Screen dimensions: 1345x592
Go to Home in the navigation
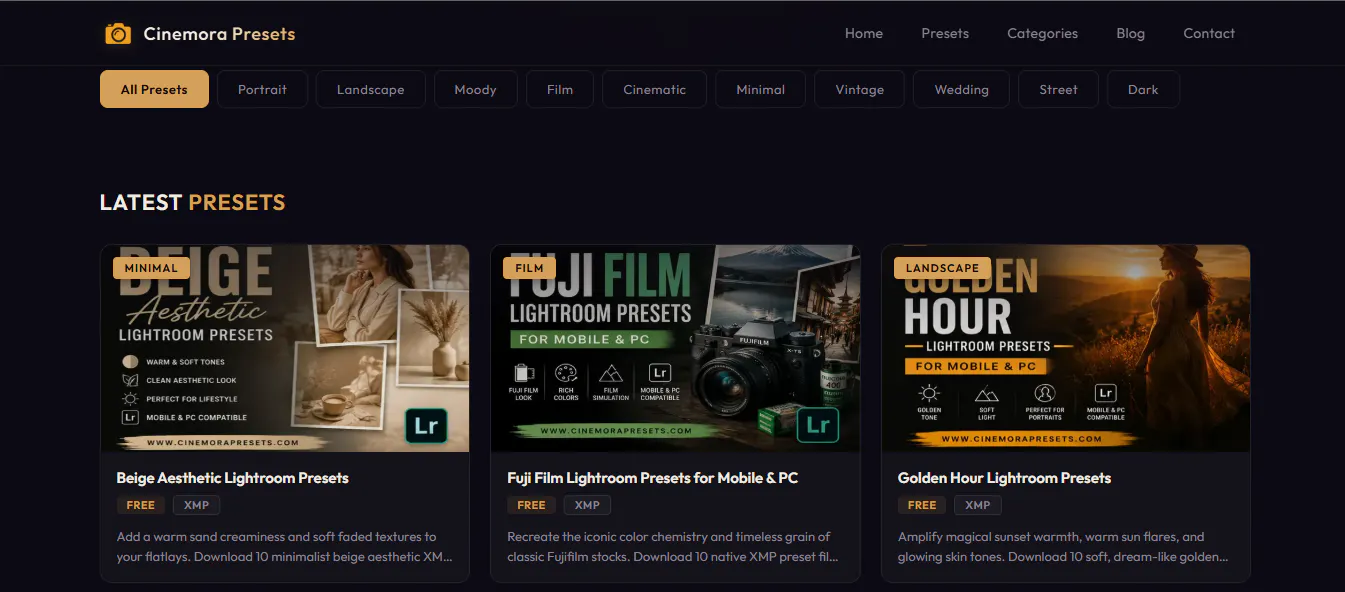click(864, 33)
